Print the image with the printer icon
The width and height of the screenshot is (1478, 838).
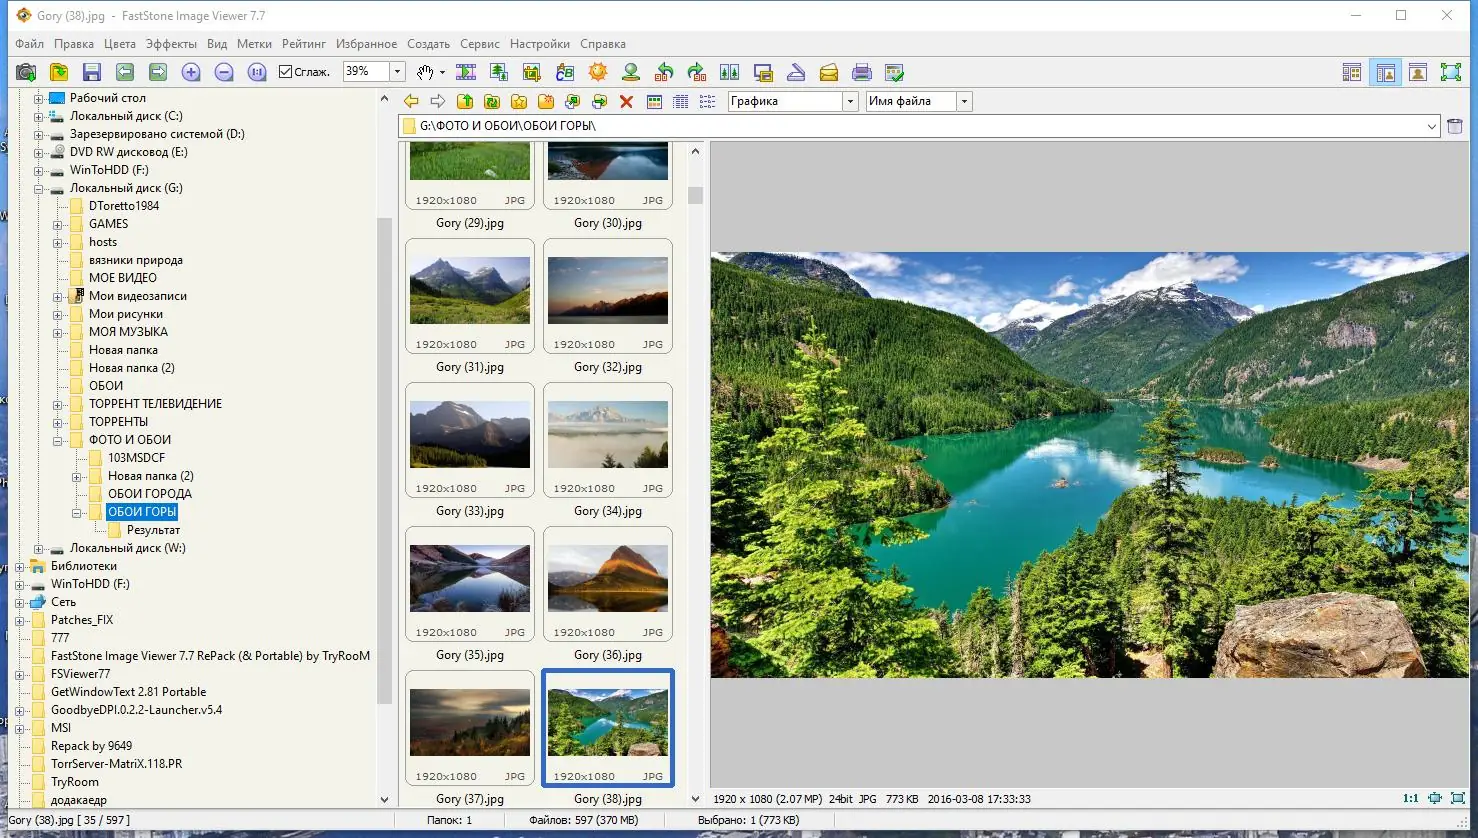pos(862,72)
